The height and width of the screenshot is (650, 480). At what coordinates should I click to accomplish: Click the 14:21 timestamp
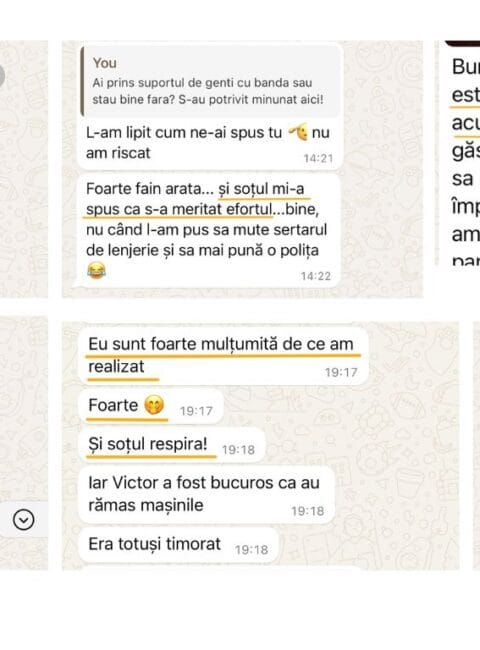point(318,158)
